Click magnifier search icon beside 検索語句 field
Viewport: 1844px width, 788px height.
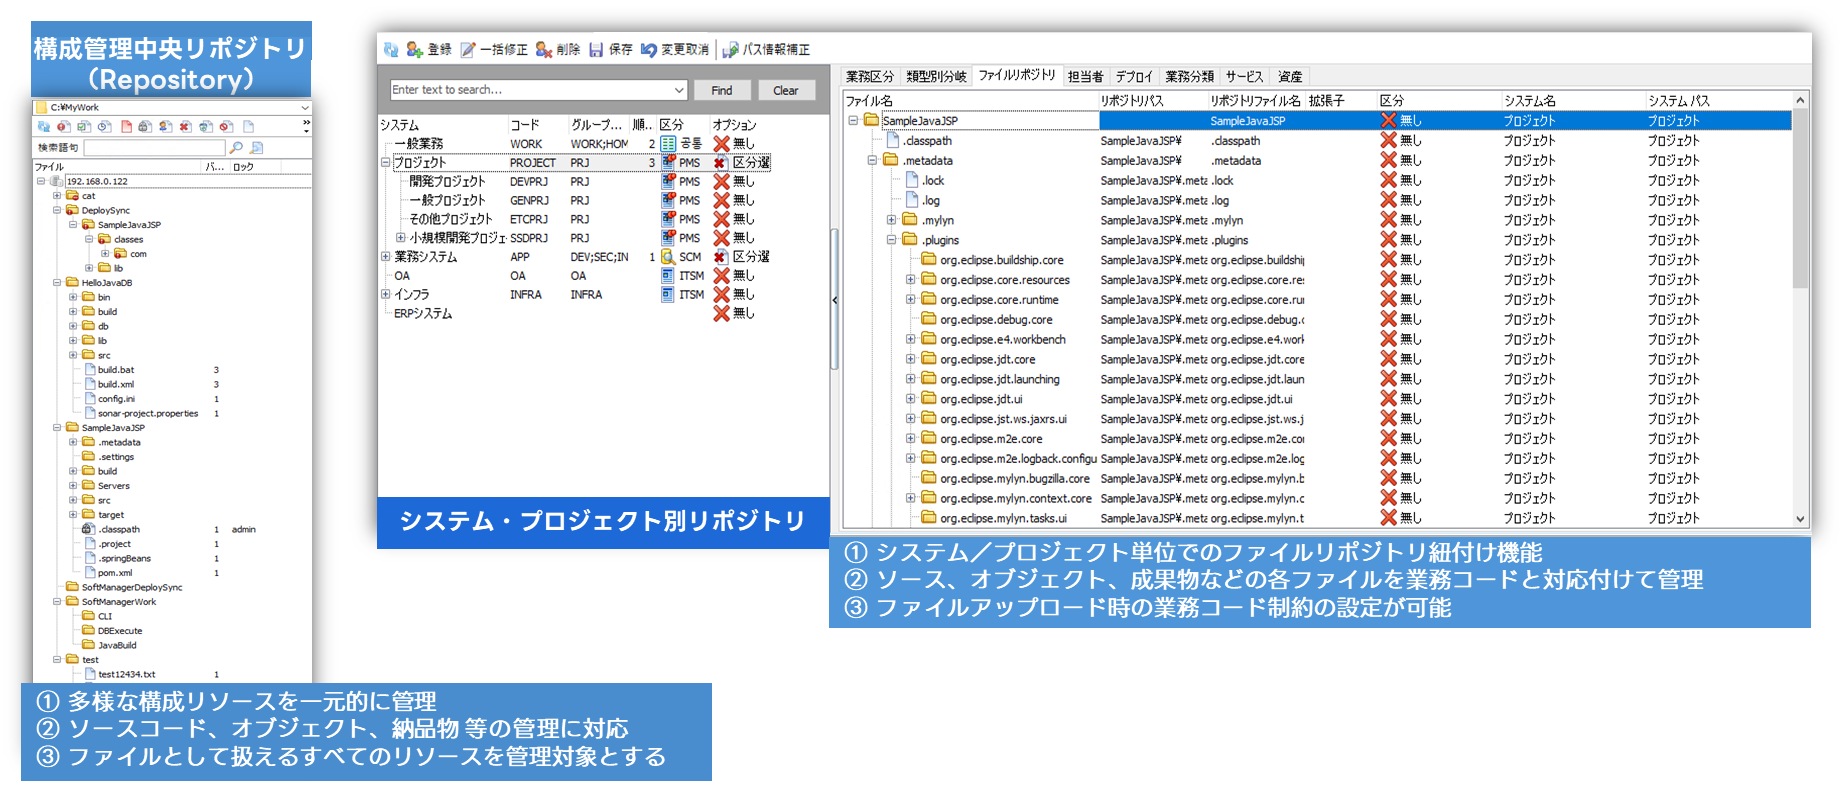tap(236, 147)
